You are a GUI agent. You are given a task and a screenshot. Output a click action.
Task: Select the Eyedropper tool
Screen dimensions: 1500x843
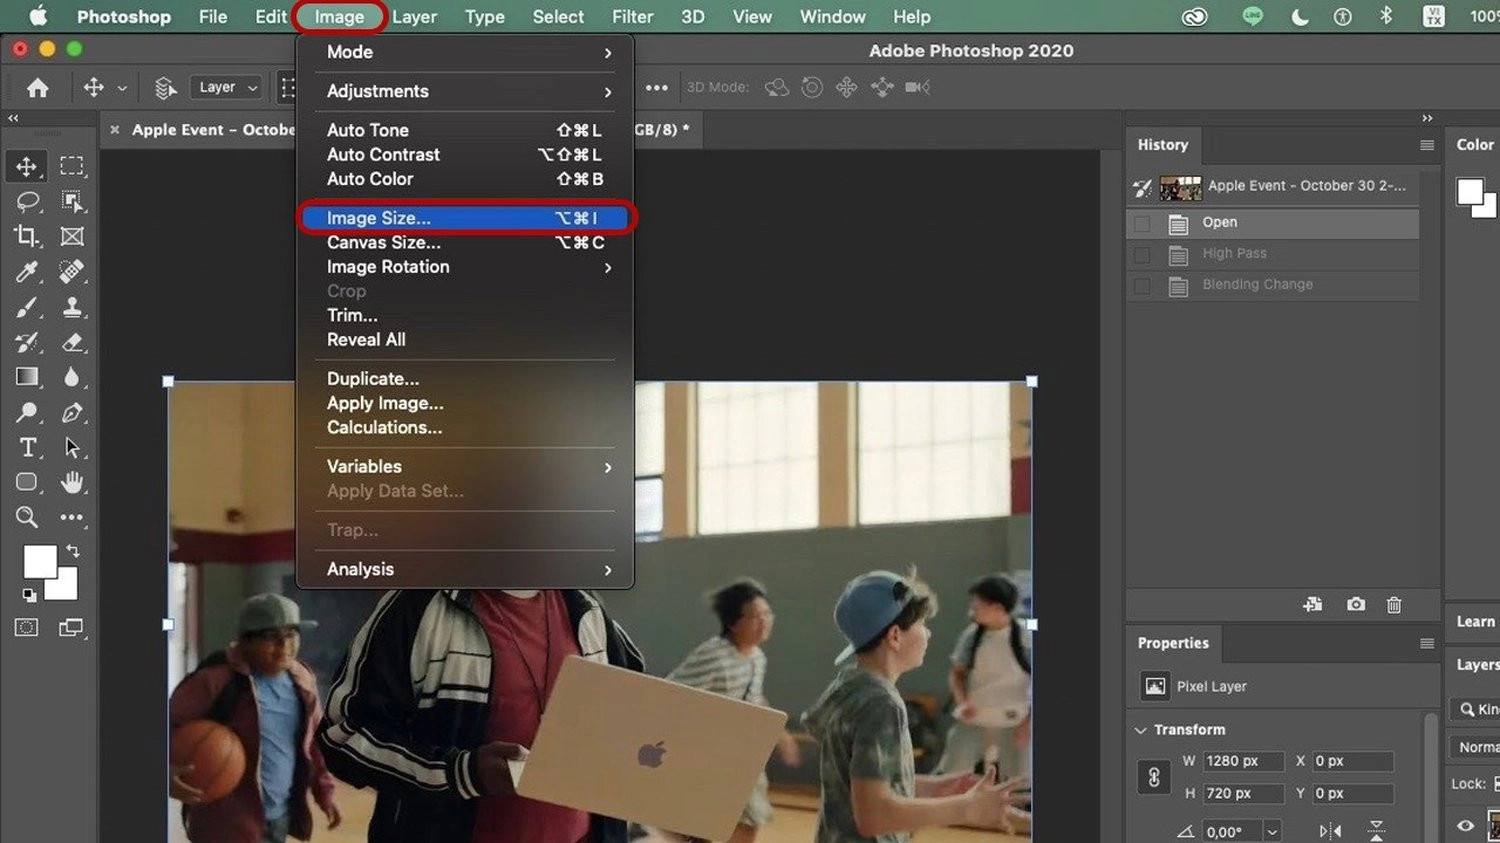pos(27,271)
